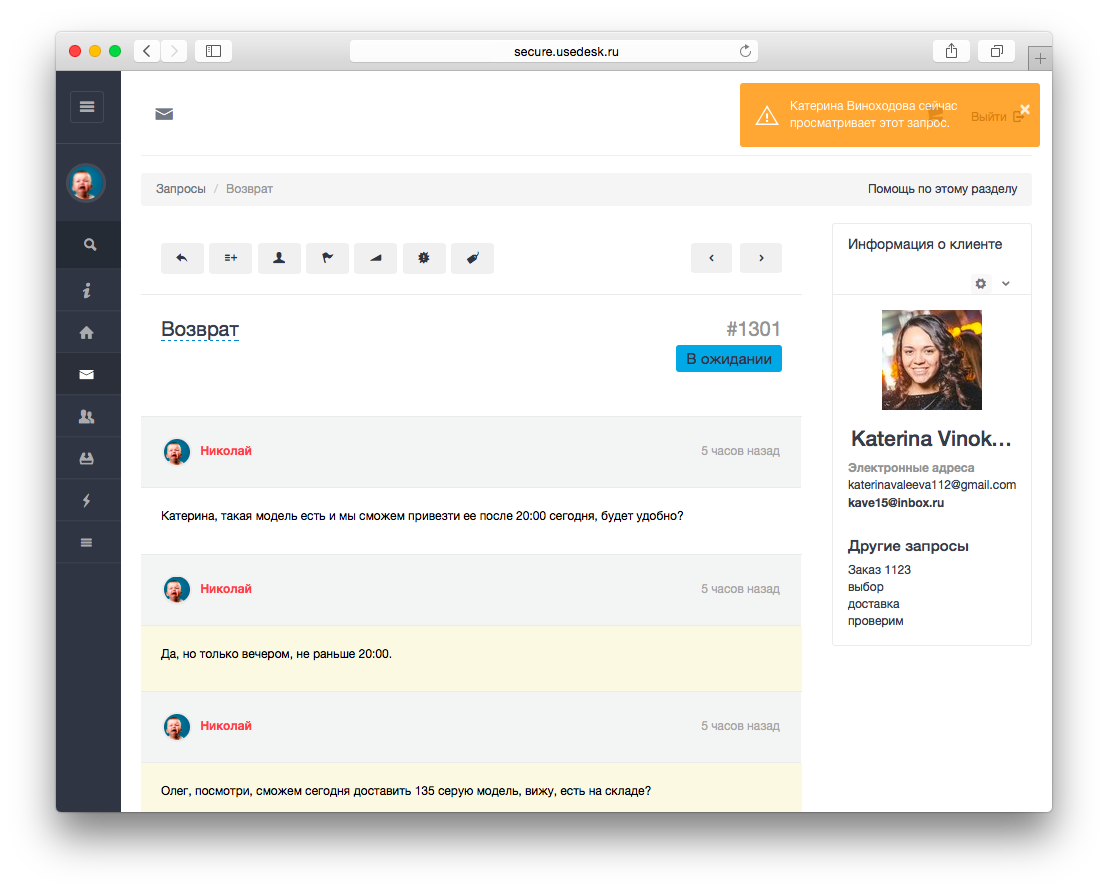The width and height of the screenshot is (1108, 892).
Task: Open the clients people icon in sidebar
Action: [86, 416]
